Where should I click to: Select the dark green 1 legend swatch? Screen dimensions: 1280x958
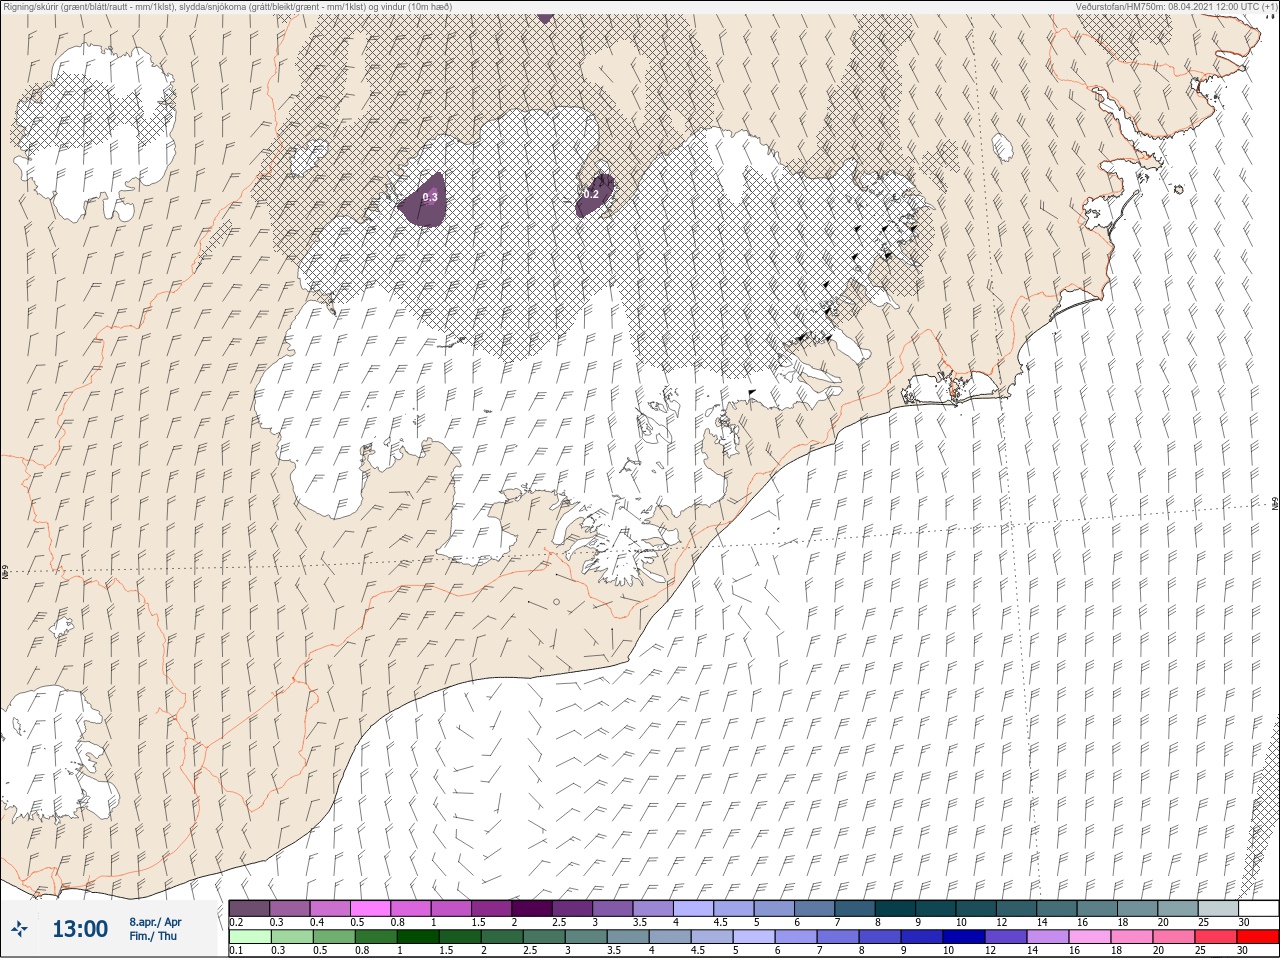click(x=417, y=937)
